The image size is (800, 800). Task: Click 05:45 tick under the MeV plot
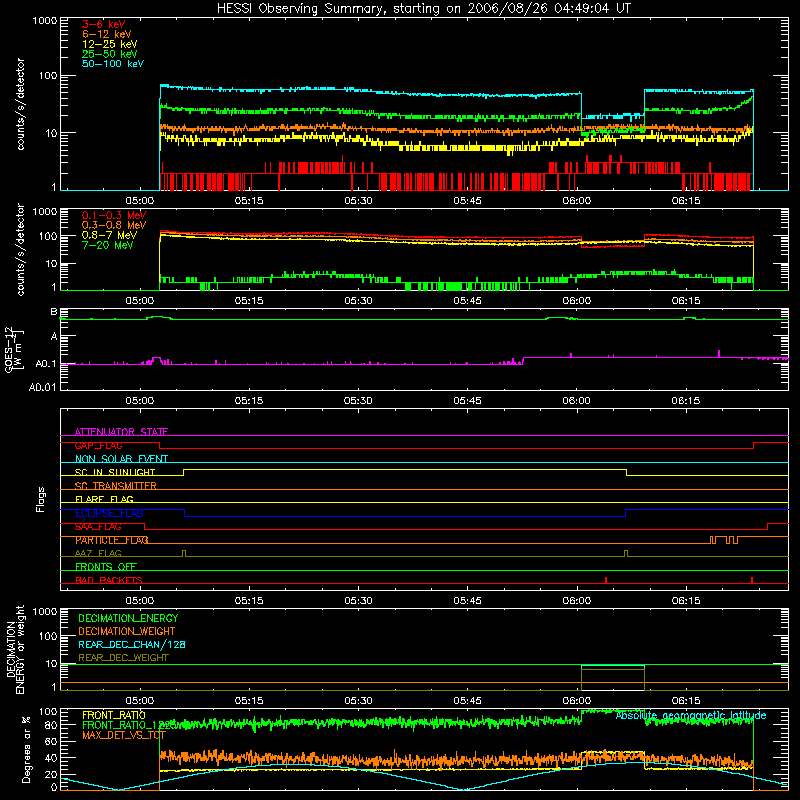pos(467,301)
